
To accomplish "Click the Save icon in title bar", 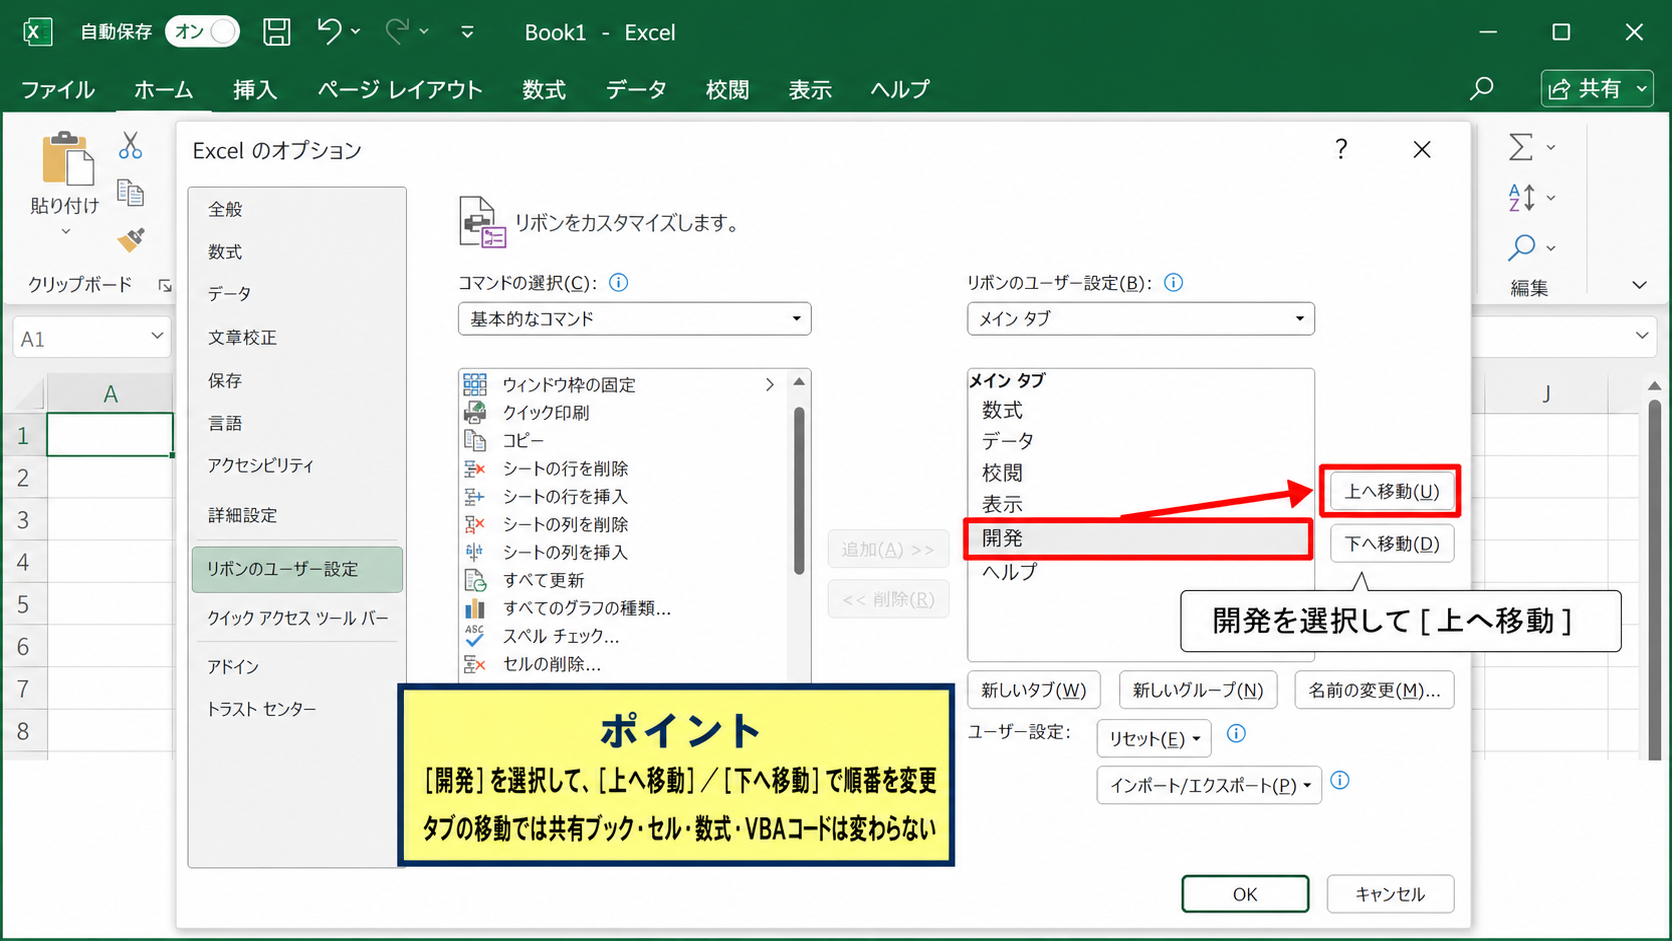I will (x=277, y=32).
